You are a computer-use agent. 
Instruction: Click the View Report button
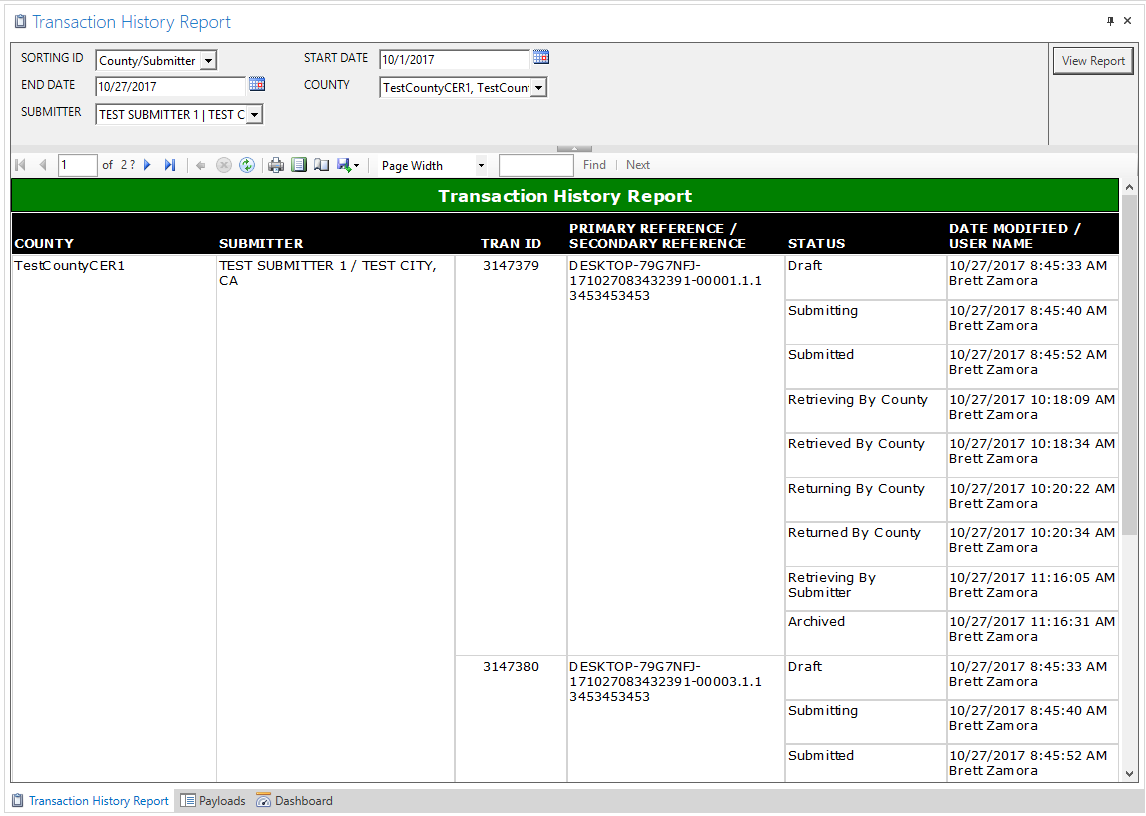(1093, 61)
